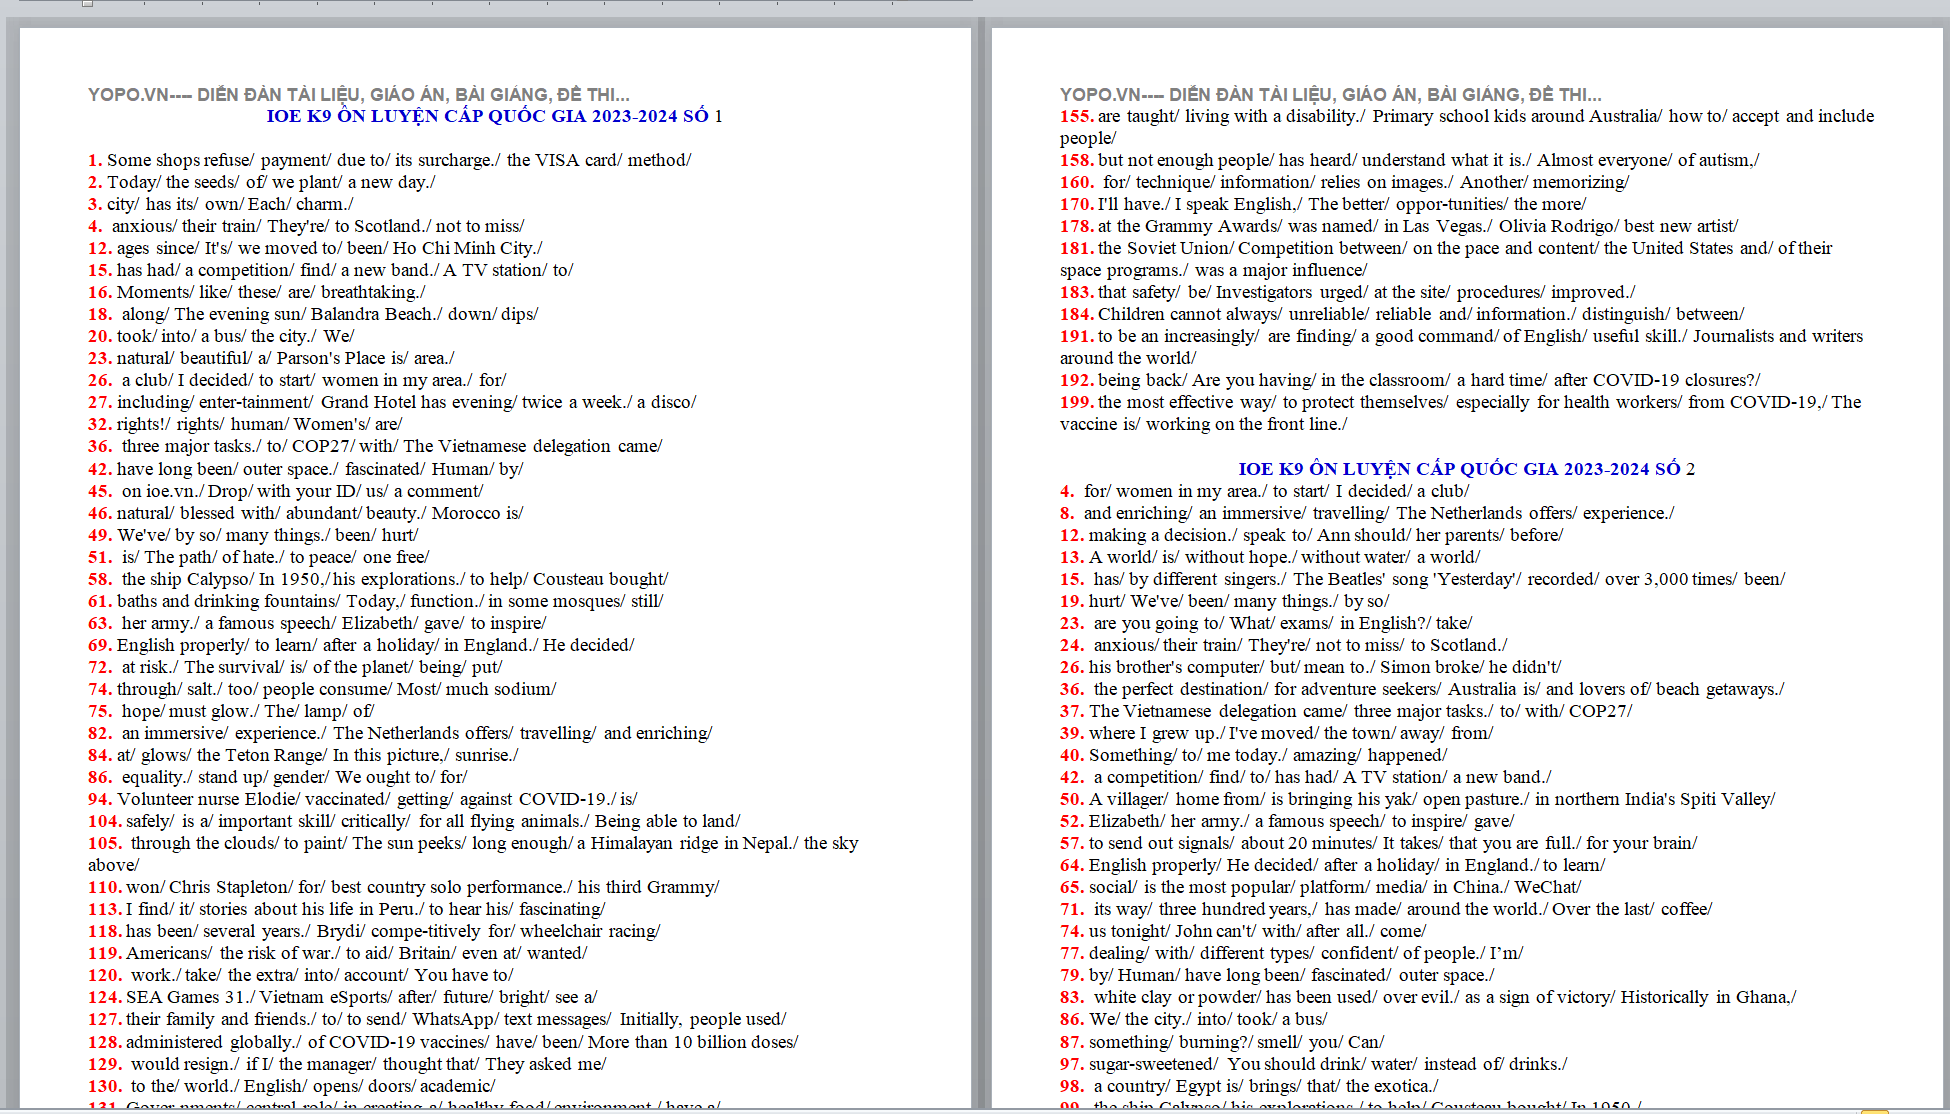Click the line 'has/ by different singers./ The Beatles' song'
This screenshot has width=1950, height=1114.
1423,579
